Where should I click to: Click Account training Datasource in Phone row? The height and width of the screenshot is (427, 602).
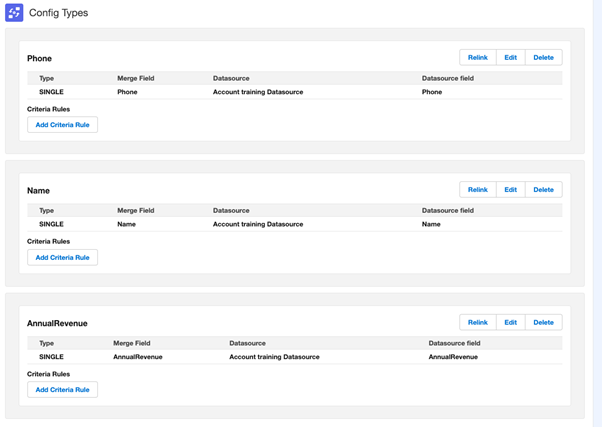(x=258, y=92)
